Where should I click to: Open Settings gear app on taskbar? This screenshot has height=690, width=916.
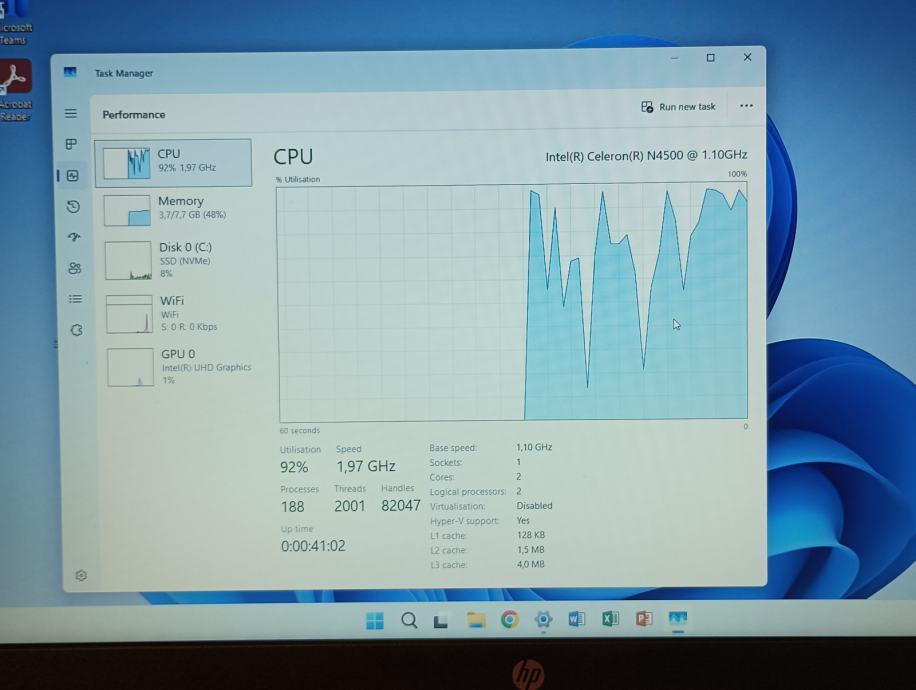[x=543, y=619]
